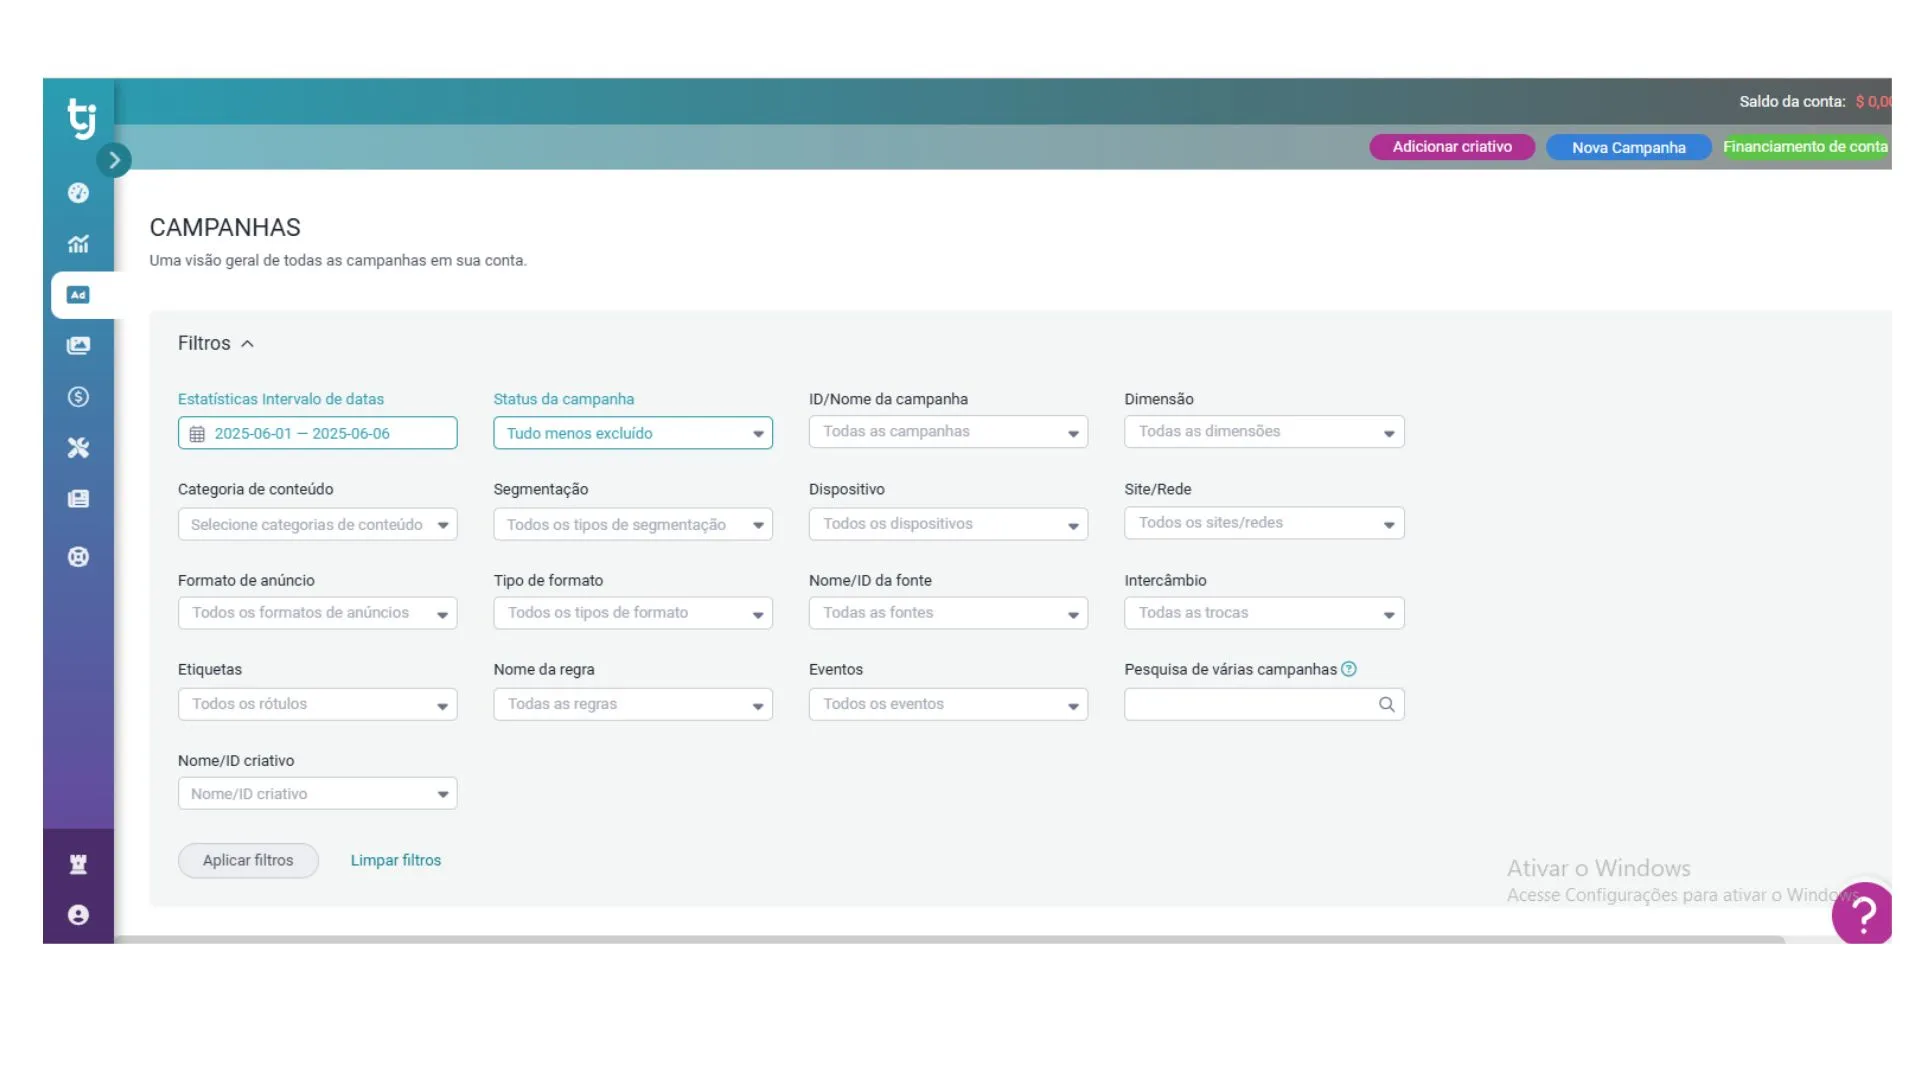Click the help icon beside Pesquisa de várias campanhas
The image size is (1920, 1080).
click(x=1348, y=669)
